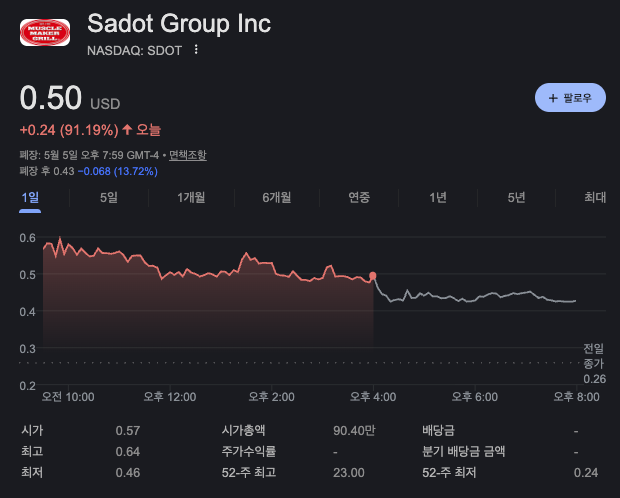
Task: Switch to the 1개월 chart range
Action: tap(191, 197)
